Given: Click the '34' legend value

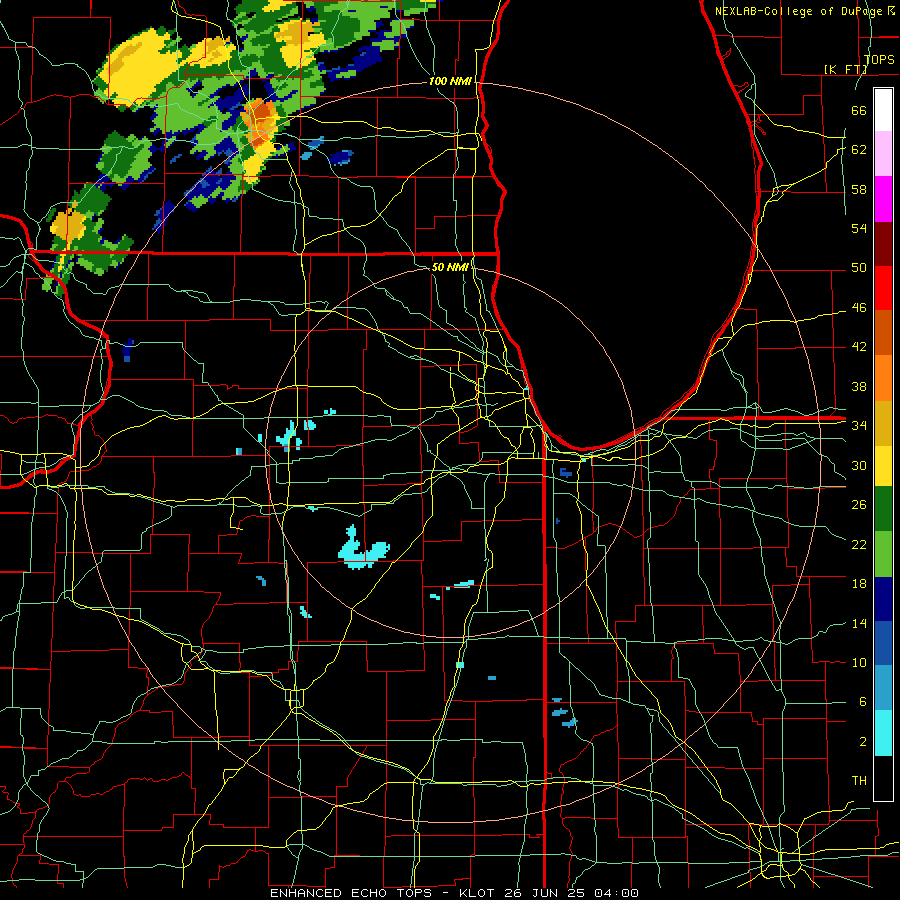Looking at the screenshot, I should [859, 426].
